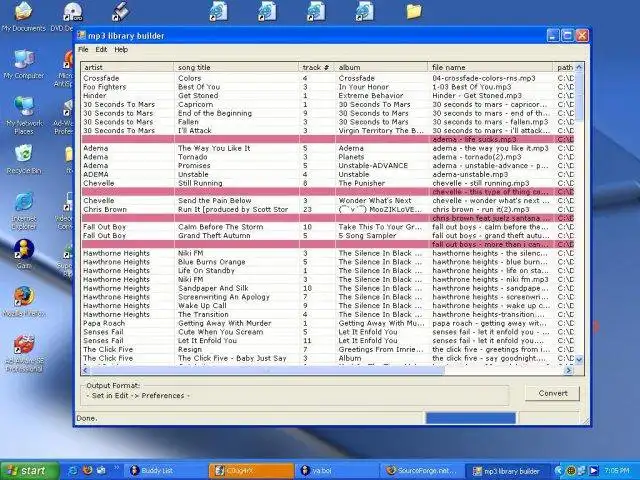The image size is (640, 480).
Task: Launch the Gaim desktop shortcut
Action: pos(24,254)
